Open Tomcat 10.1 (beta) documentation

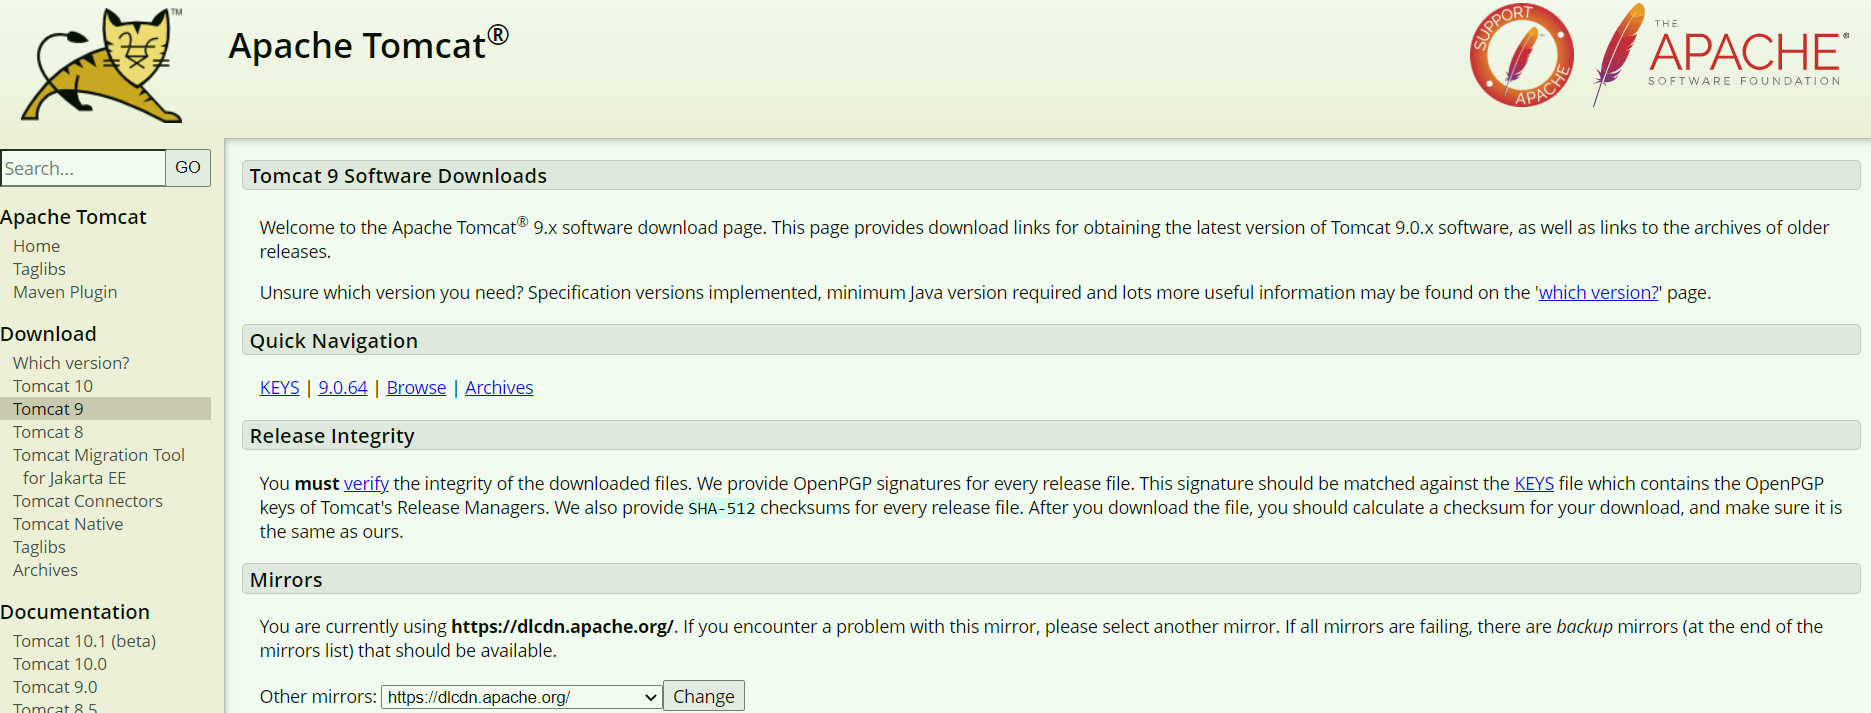coord(85,641)
